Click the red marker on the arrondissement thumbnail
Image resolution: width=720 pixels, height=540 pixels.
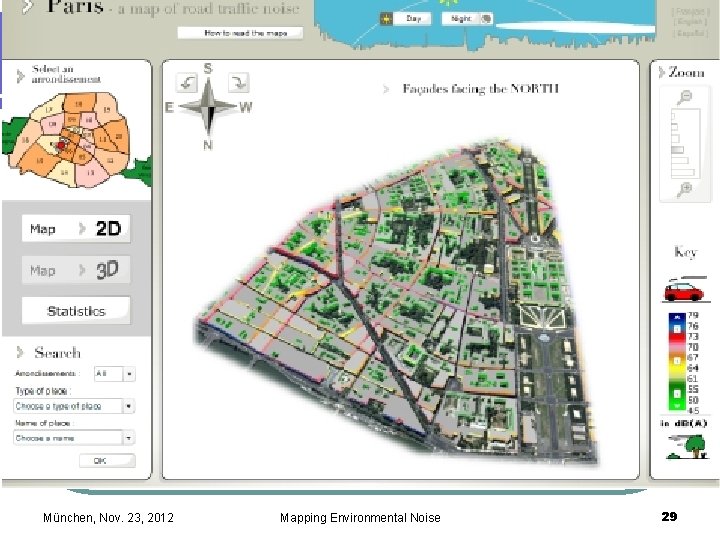coord(61,145)
